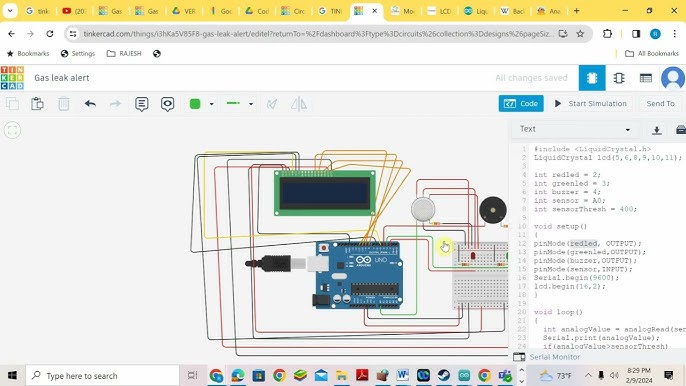Click the Send To button
The image size is (686, 386).
click(660, 104)
